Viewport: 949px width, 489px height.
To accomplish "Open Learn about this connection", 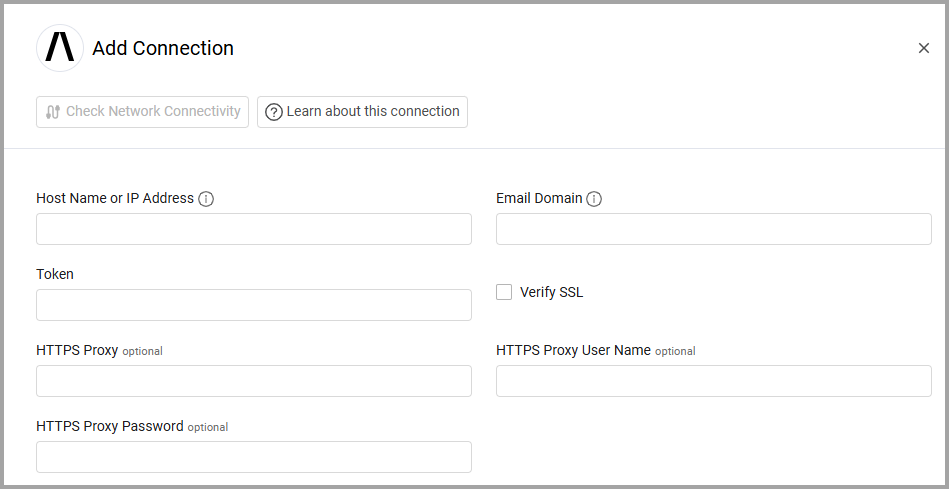I will click(362, 112).
